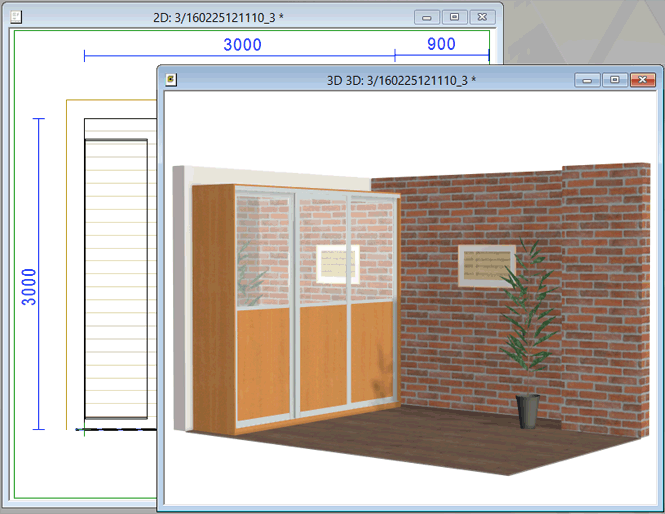Viewport: 665px width, 514px height.
Task: Select the potted plant in 3D view
Action: point(525,330)
